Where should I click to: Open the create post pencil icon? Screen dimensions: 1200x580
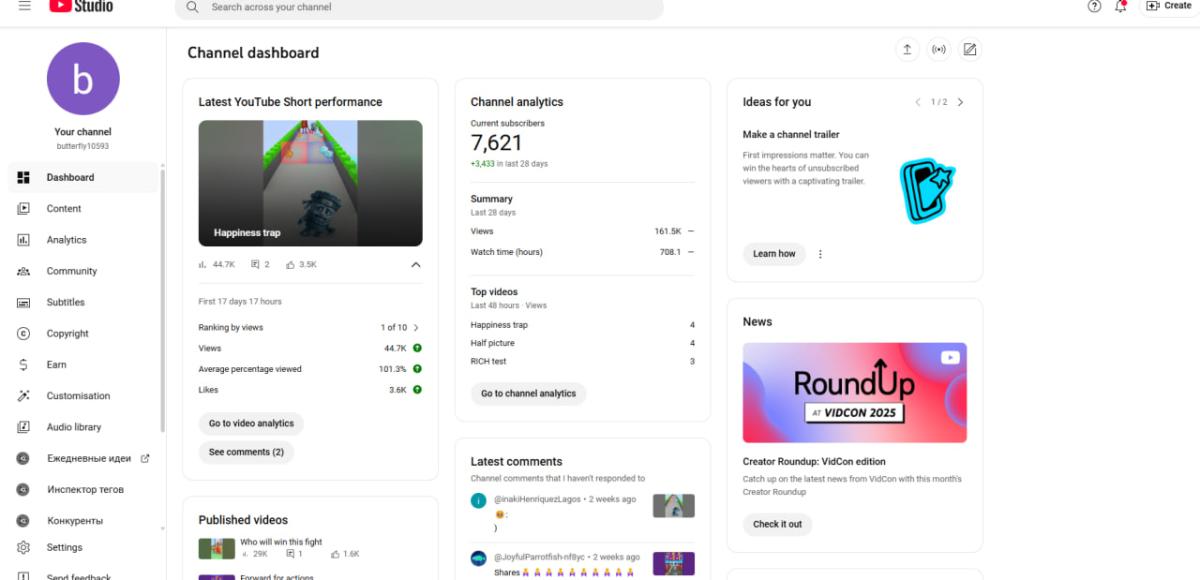tap(969, 50)
